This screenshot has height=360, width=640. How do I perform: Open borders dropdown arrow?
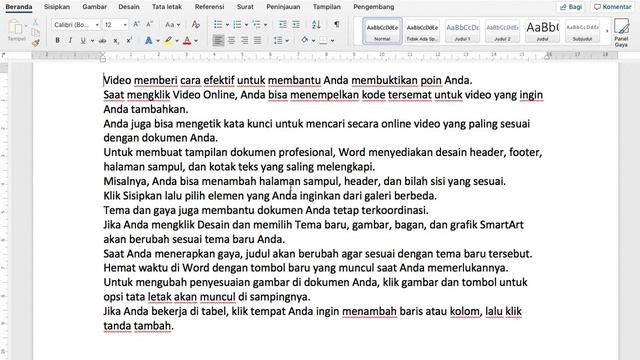(x=332, y=41)
